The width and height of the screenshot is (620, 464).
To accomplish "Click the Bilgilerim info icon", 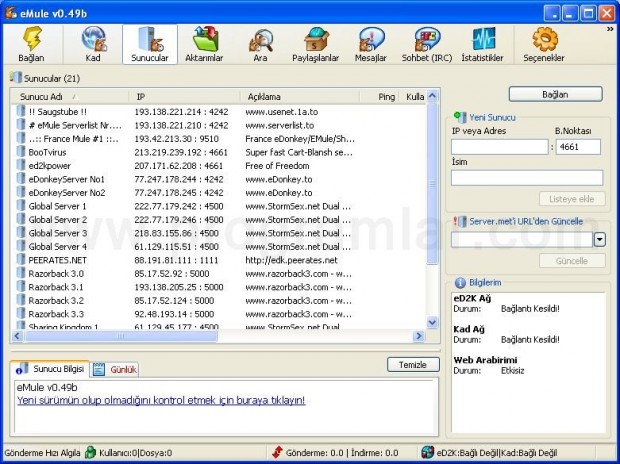I will [460, 282].
